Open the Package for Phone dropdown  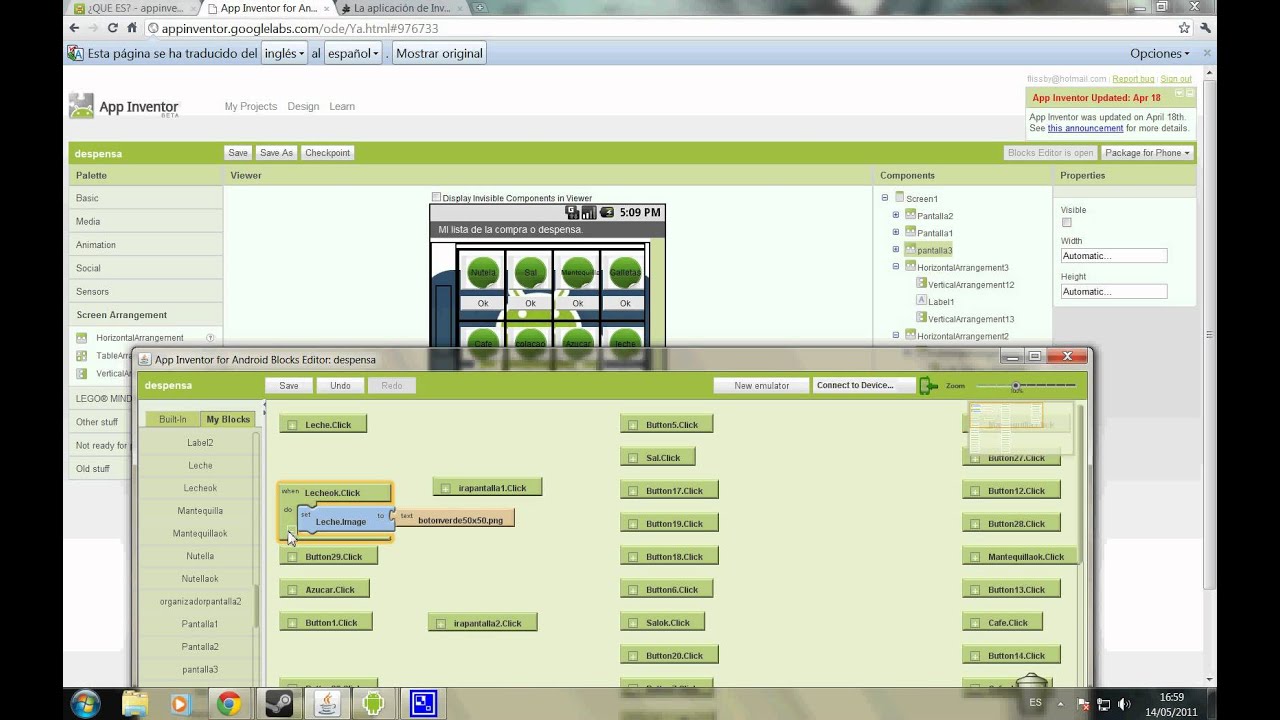pos(1147,153)
